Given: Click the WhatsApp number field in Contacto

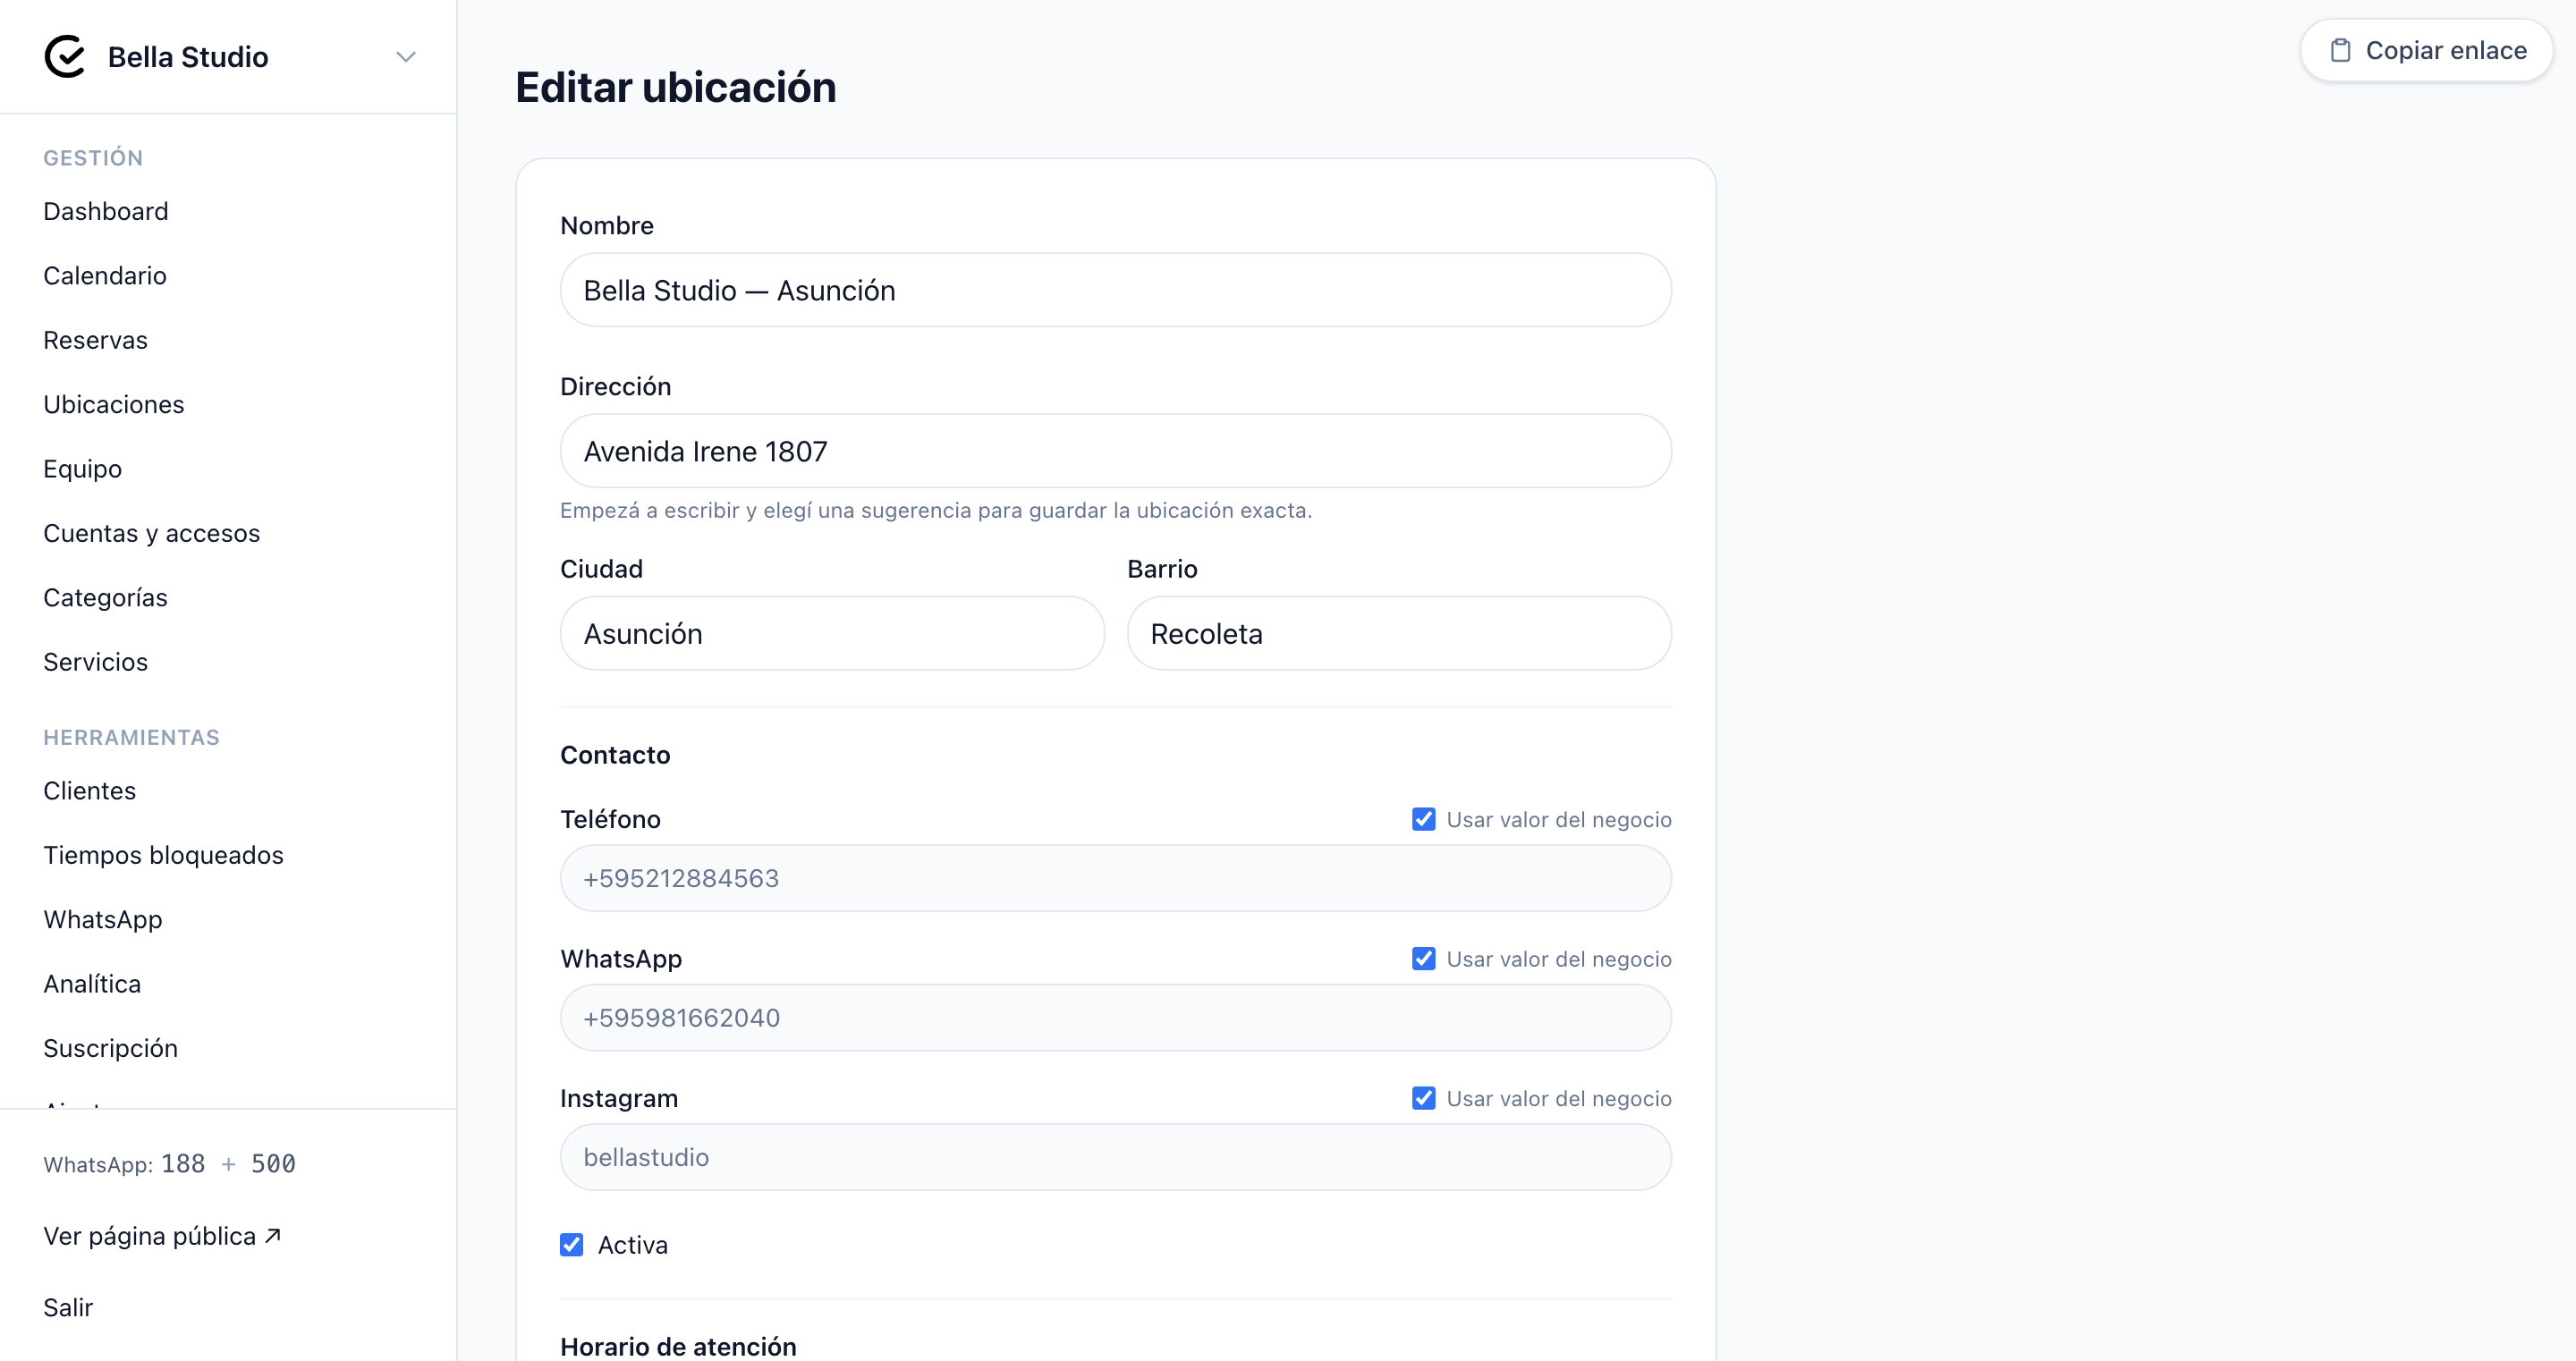Looking at the screenshot, I should (x=1115, y=1017).
